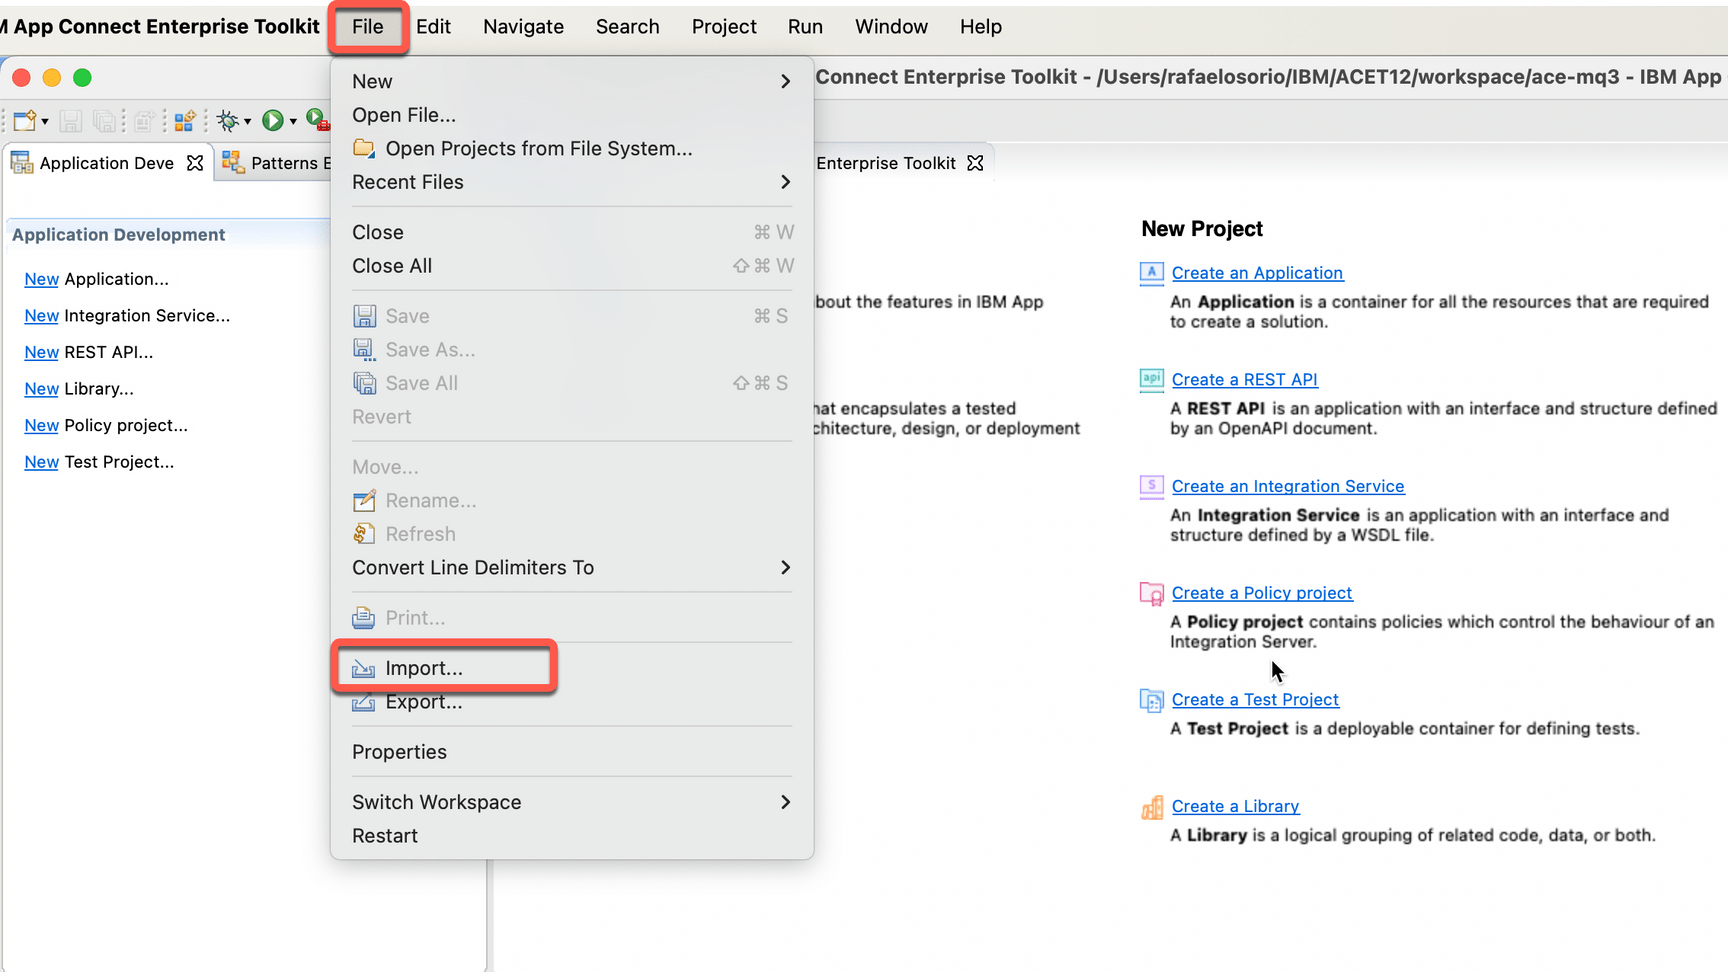Screen dimensions: 1728x972
Task: Click the Import icon in the File menu
Action: point(364,669)
